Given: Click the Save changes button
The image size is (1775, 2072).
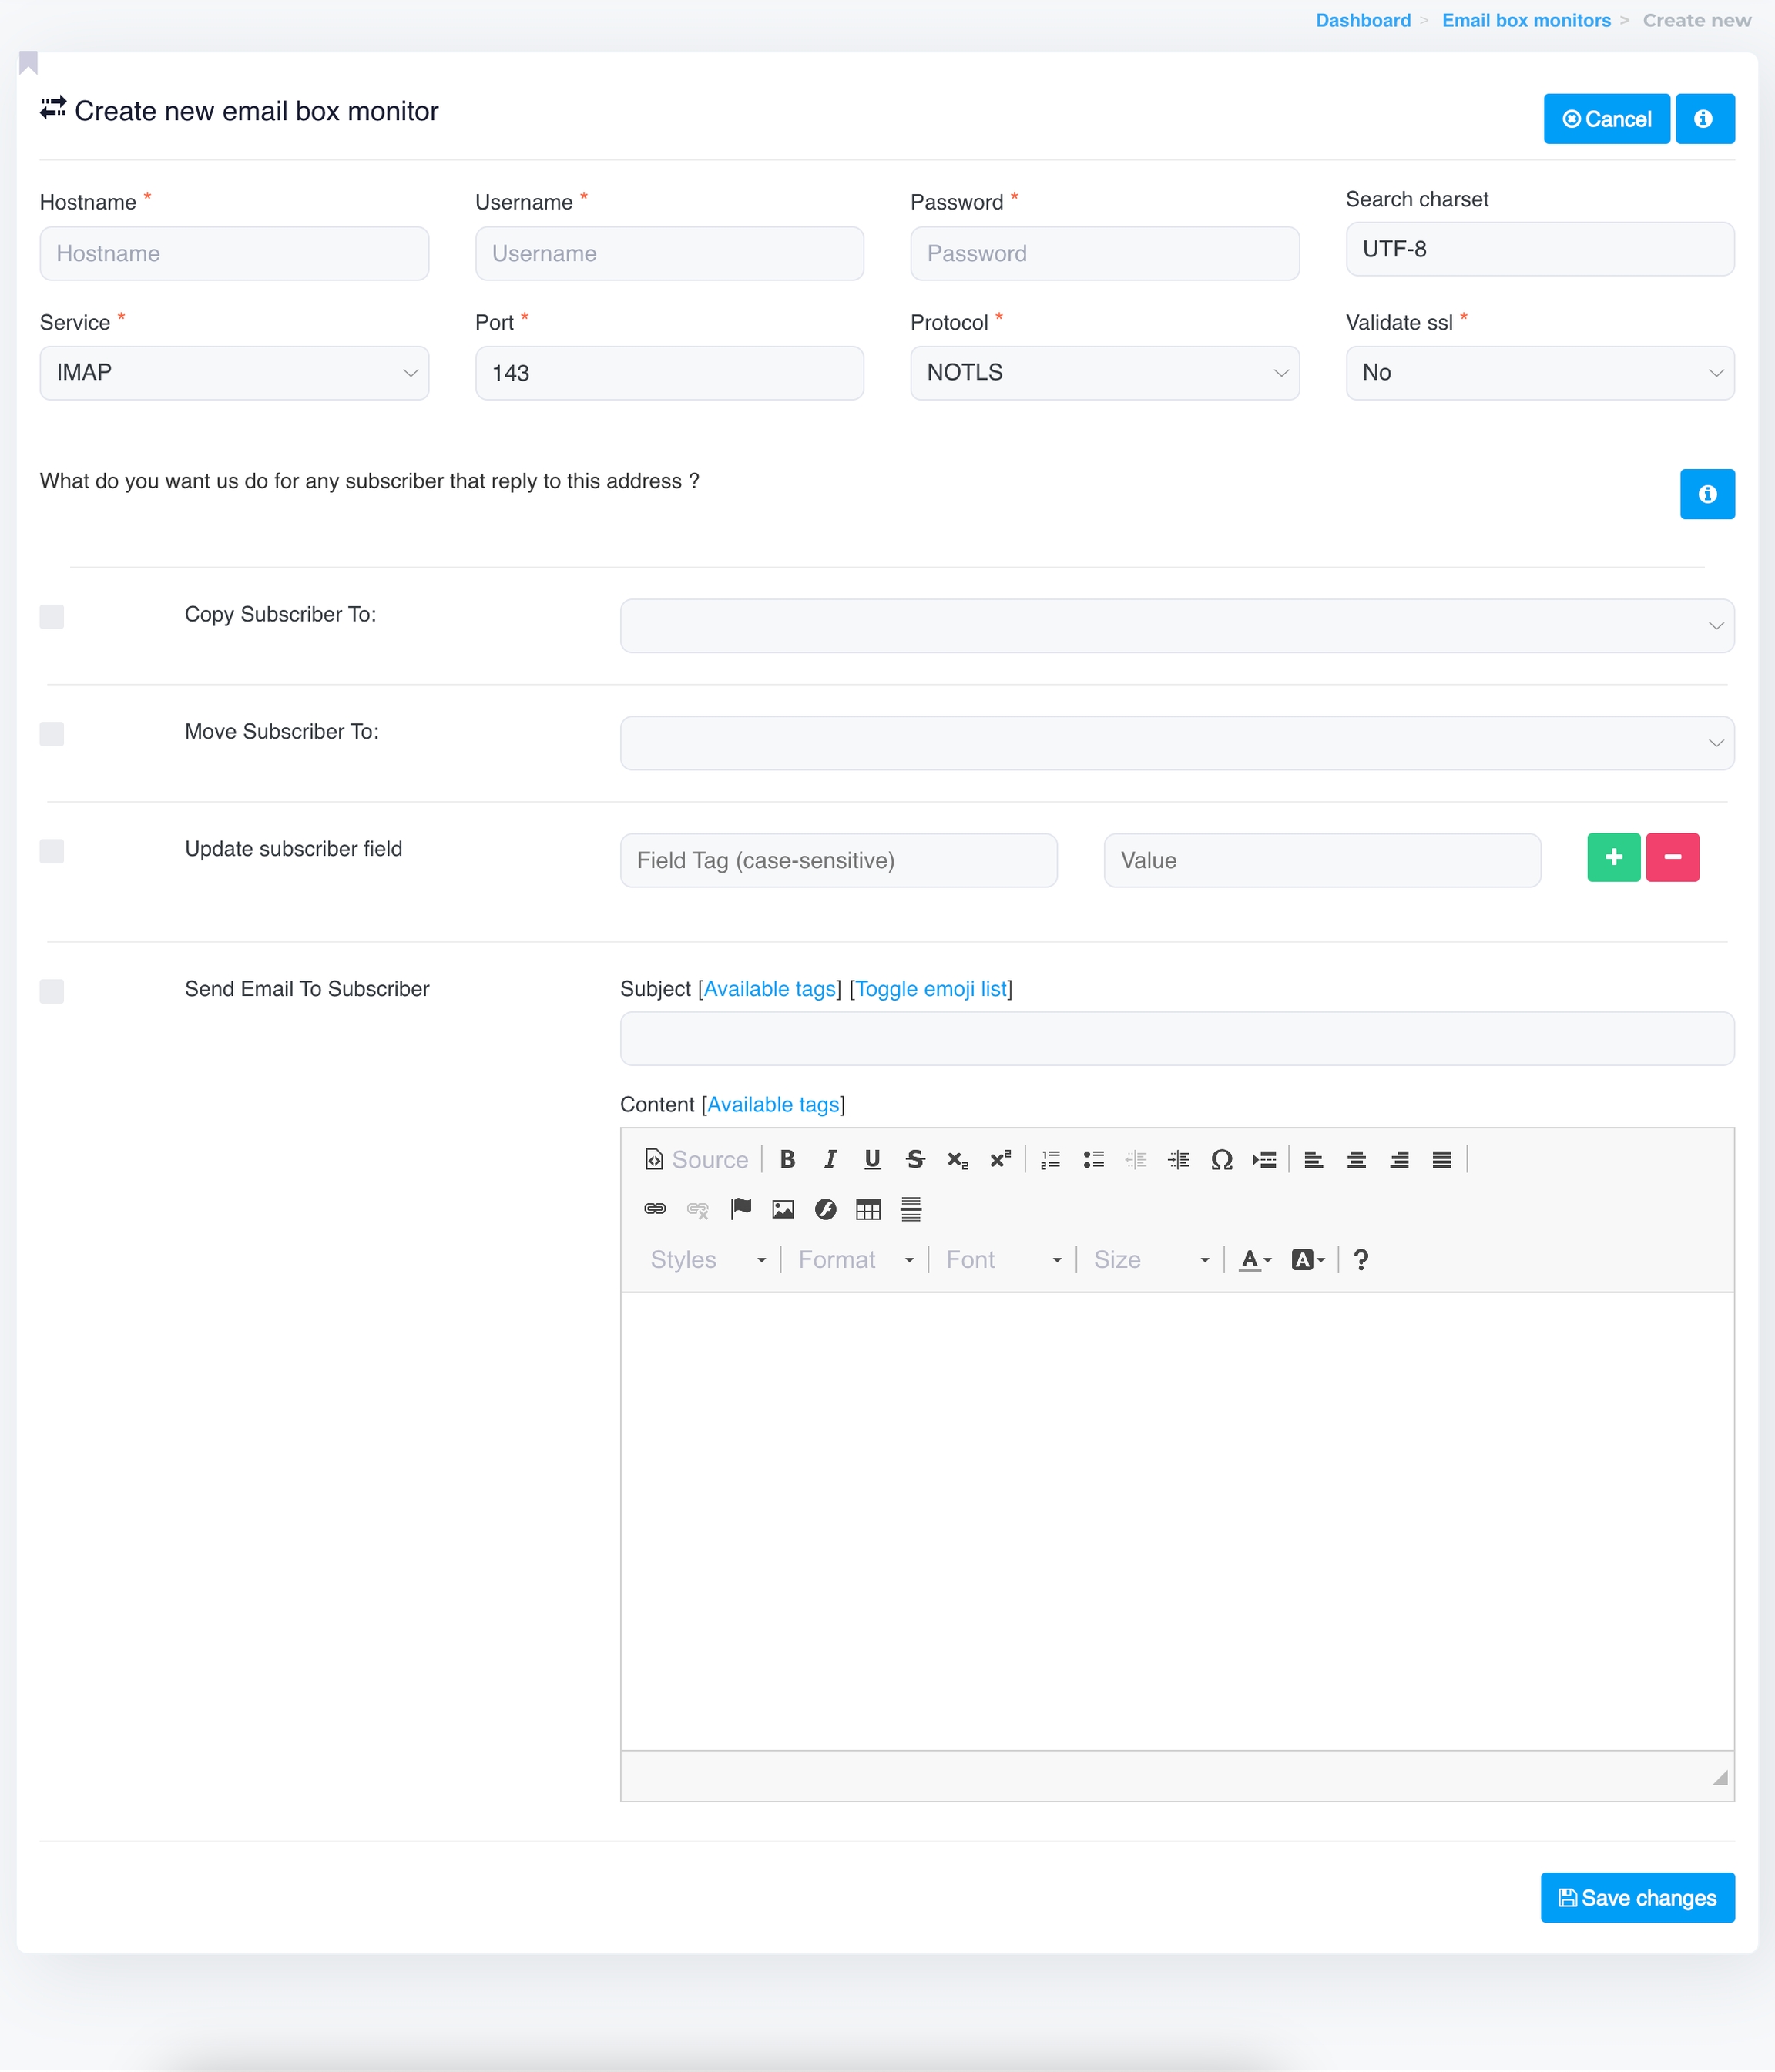Looking at the screenshot, I should 1637,1897.
